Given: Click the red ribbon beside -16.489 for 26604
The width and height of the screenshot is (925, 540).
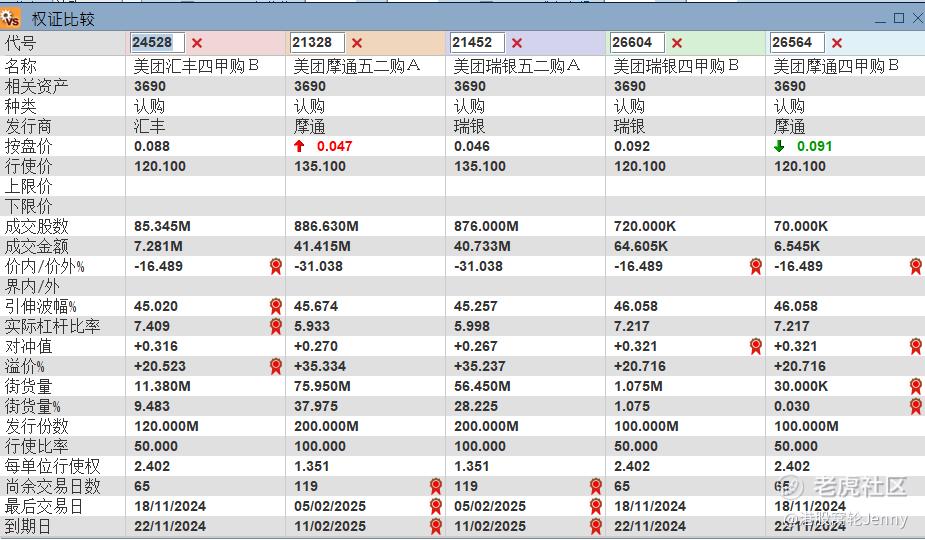Looking at the screenshot, I should click(756, 266).
